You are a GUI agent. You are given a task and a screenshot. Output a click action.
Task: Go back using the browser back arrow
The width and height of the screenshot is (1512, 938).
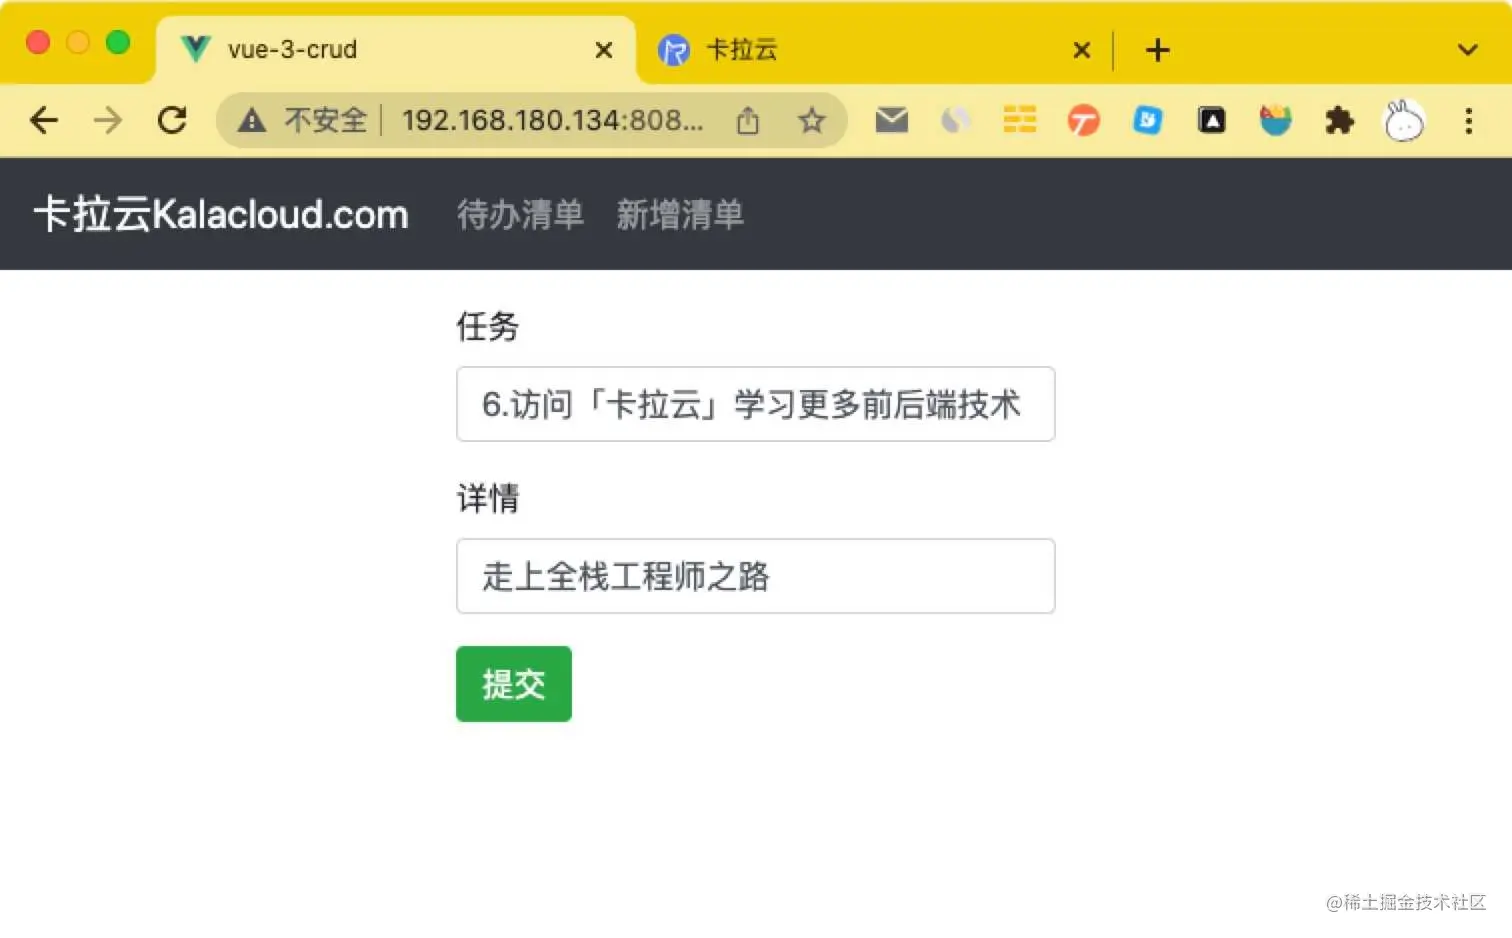44,121
